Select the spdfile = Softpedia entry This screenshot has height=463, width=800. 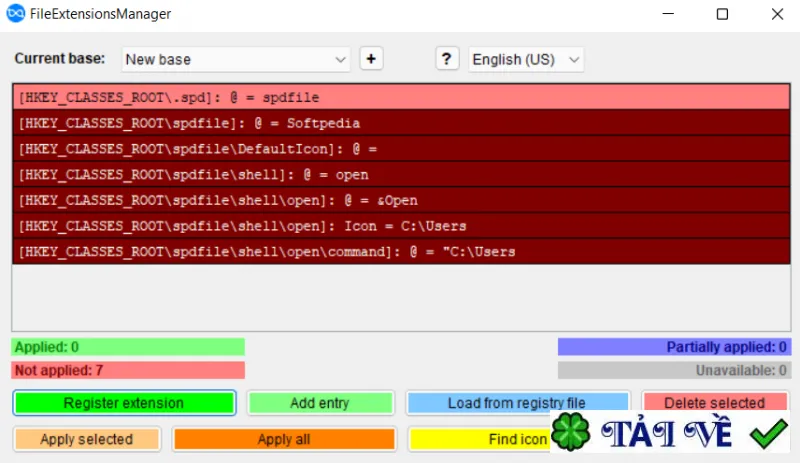tap(402, 123)
